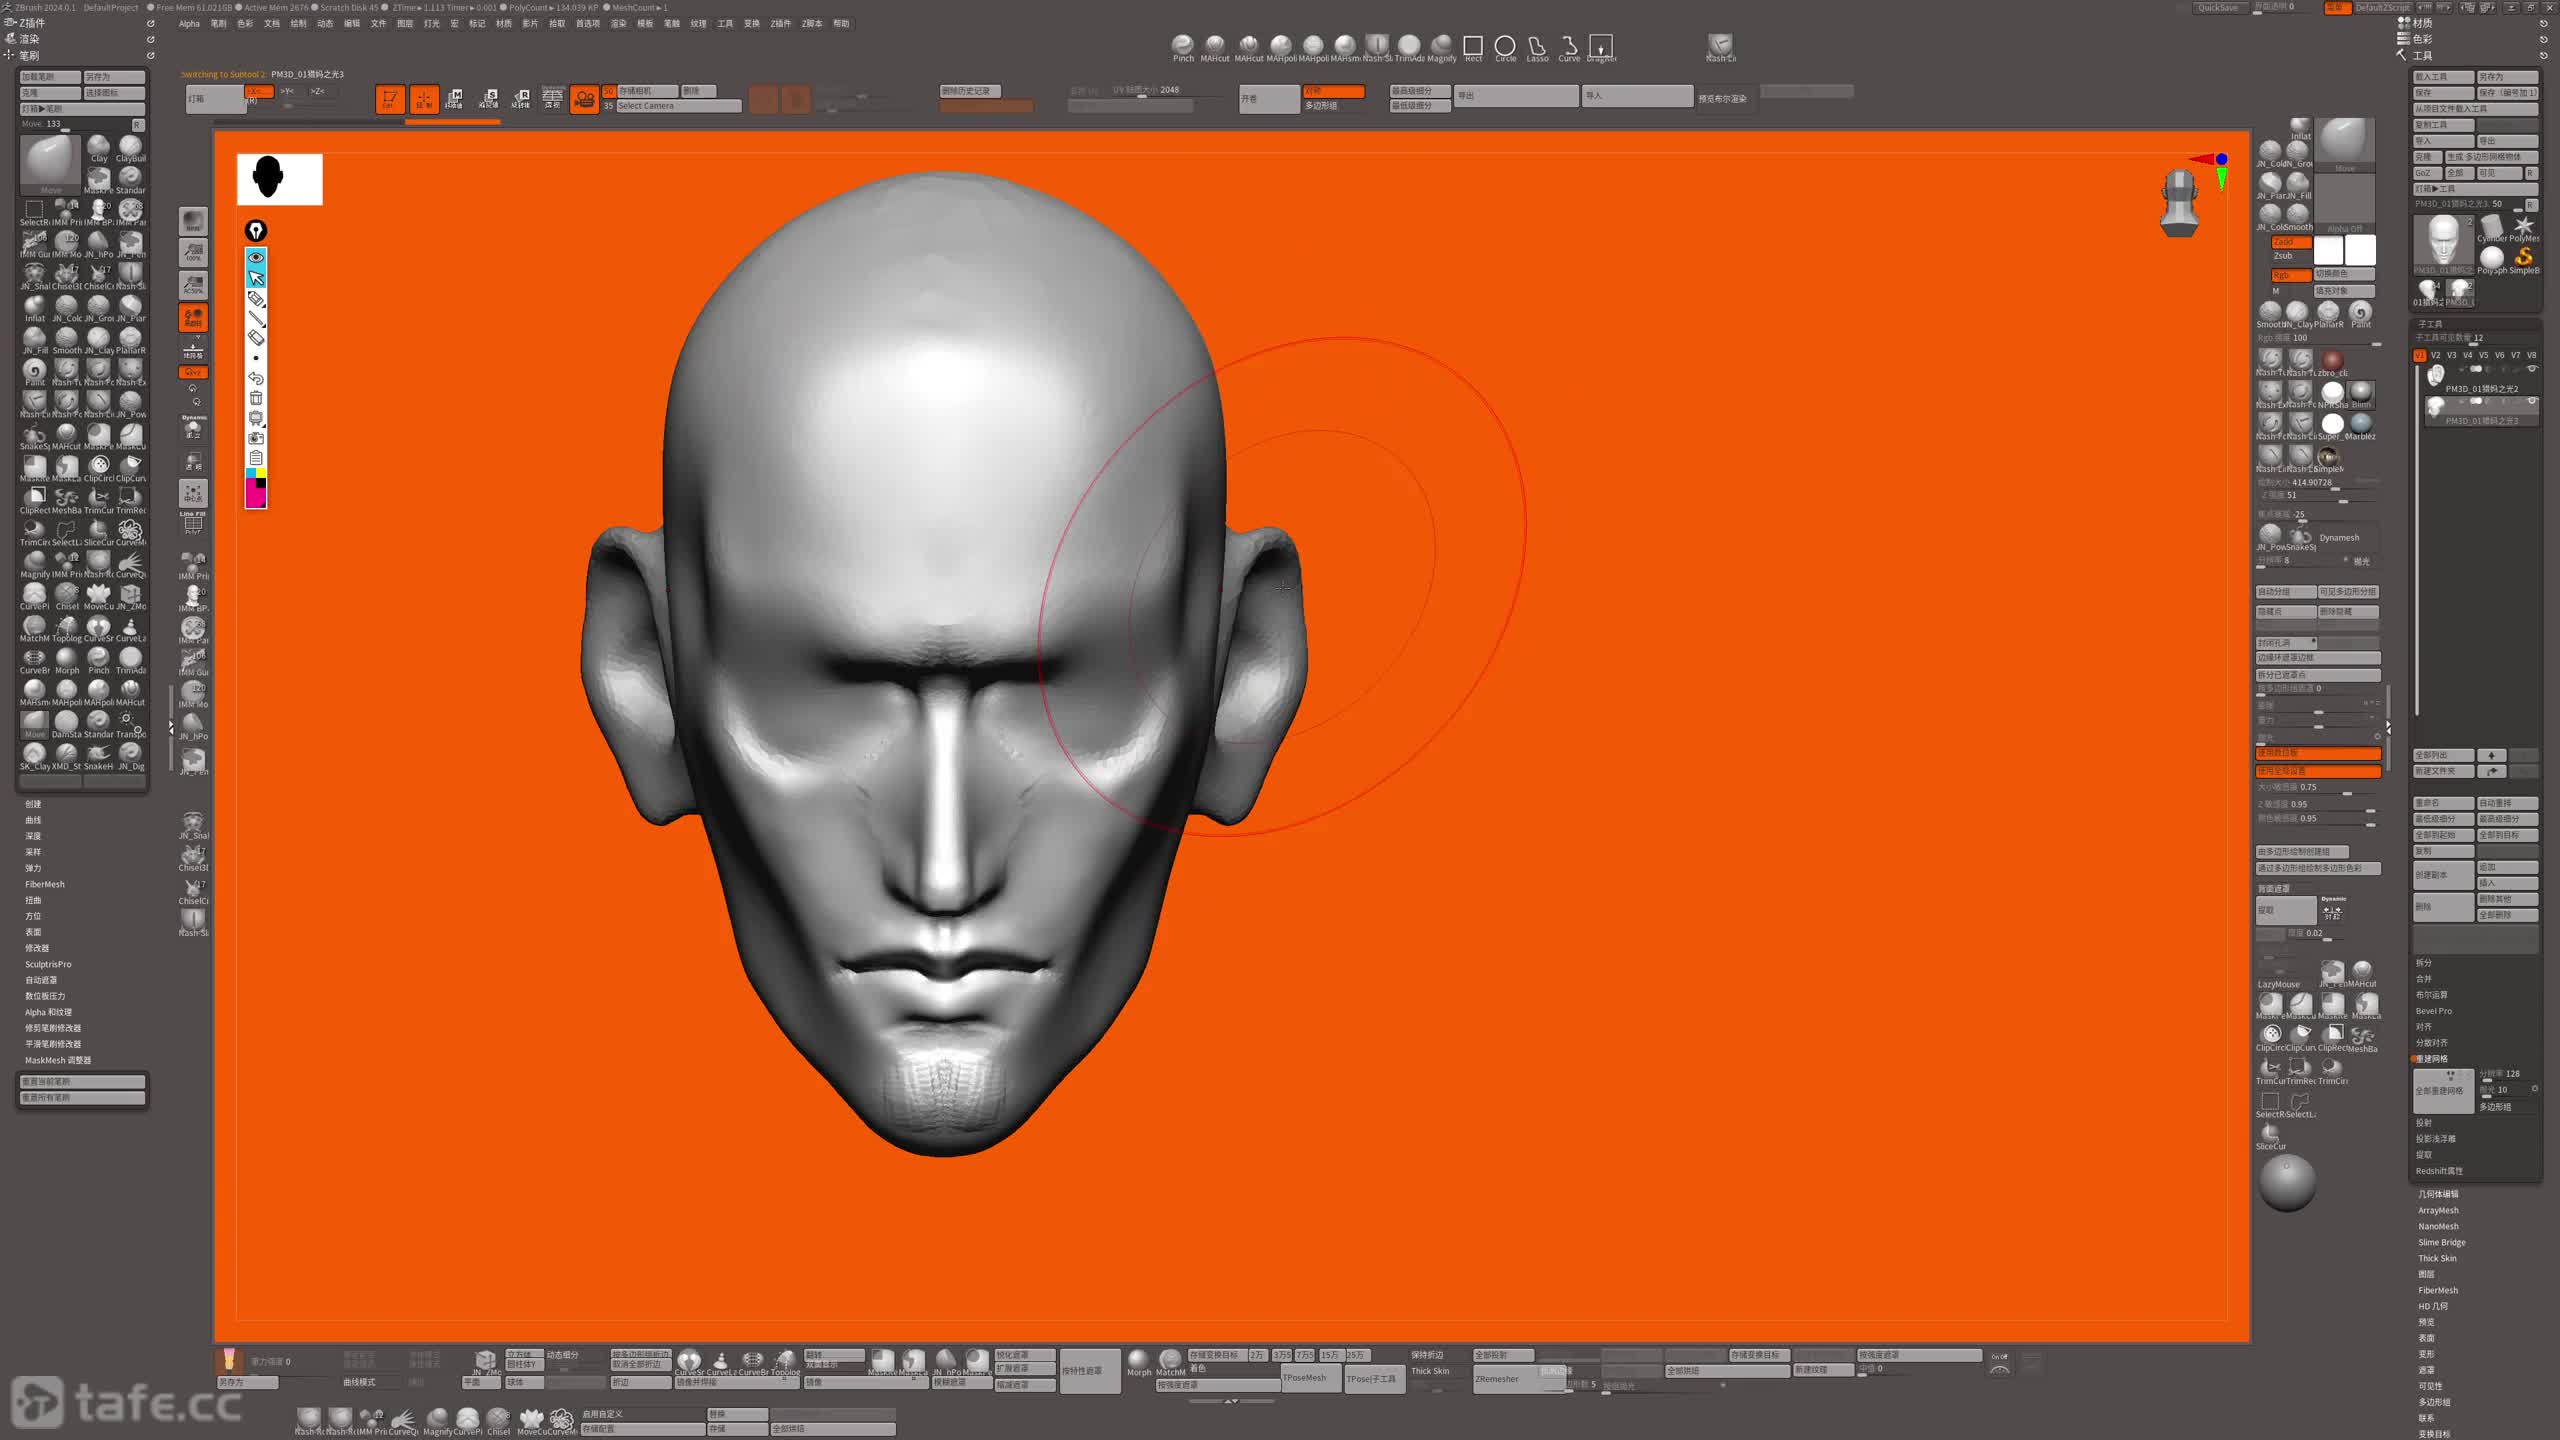Viewport: 2560px width, 1440px height.
Task: Click the Dynamesh button
Action: (2339, 538)
